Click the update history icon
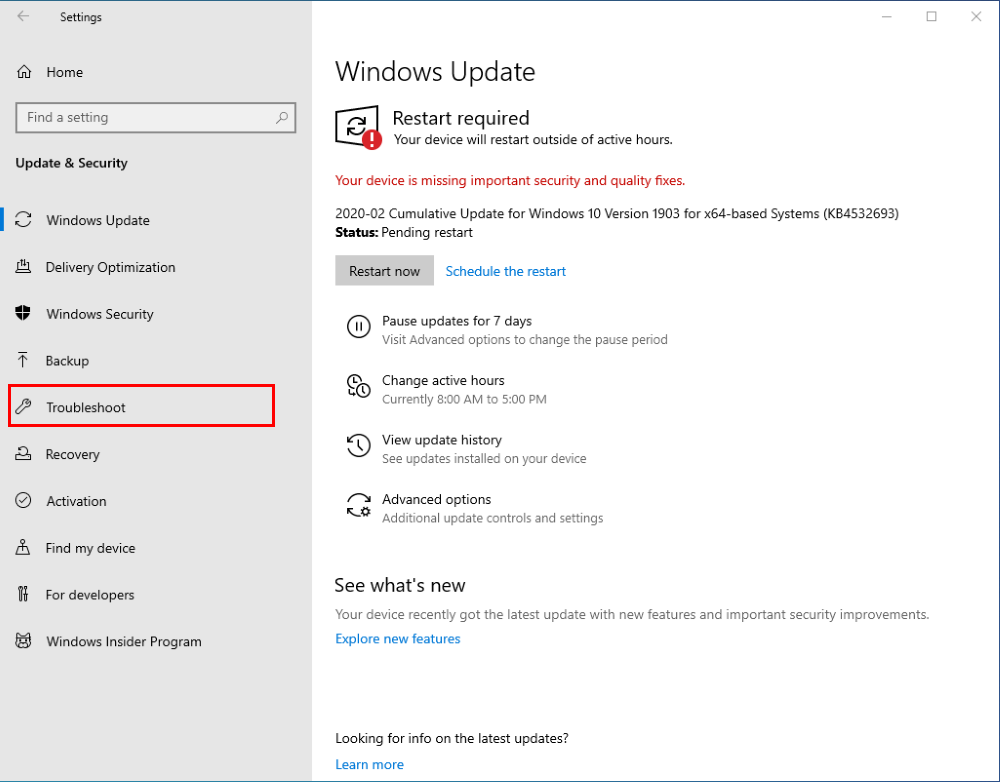The height and width of the screenshot is (782, 1000). pyautogui.click(x=358, y=445)
